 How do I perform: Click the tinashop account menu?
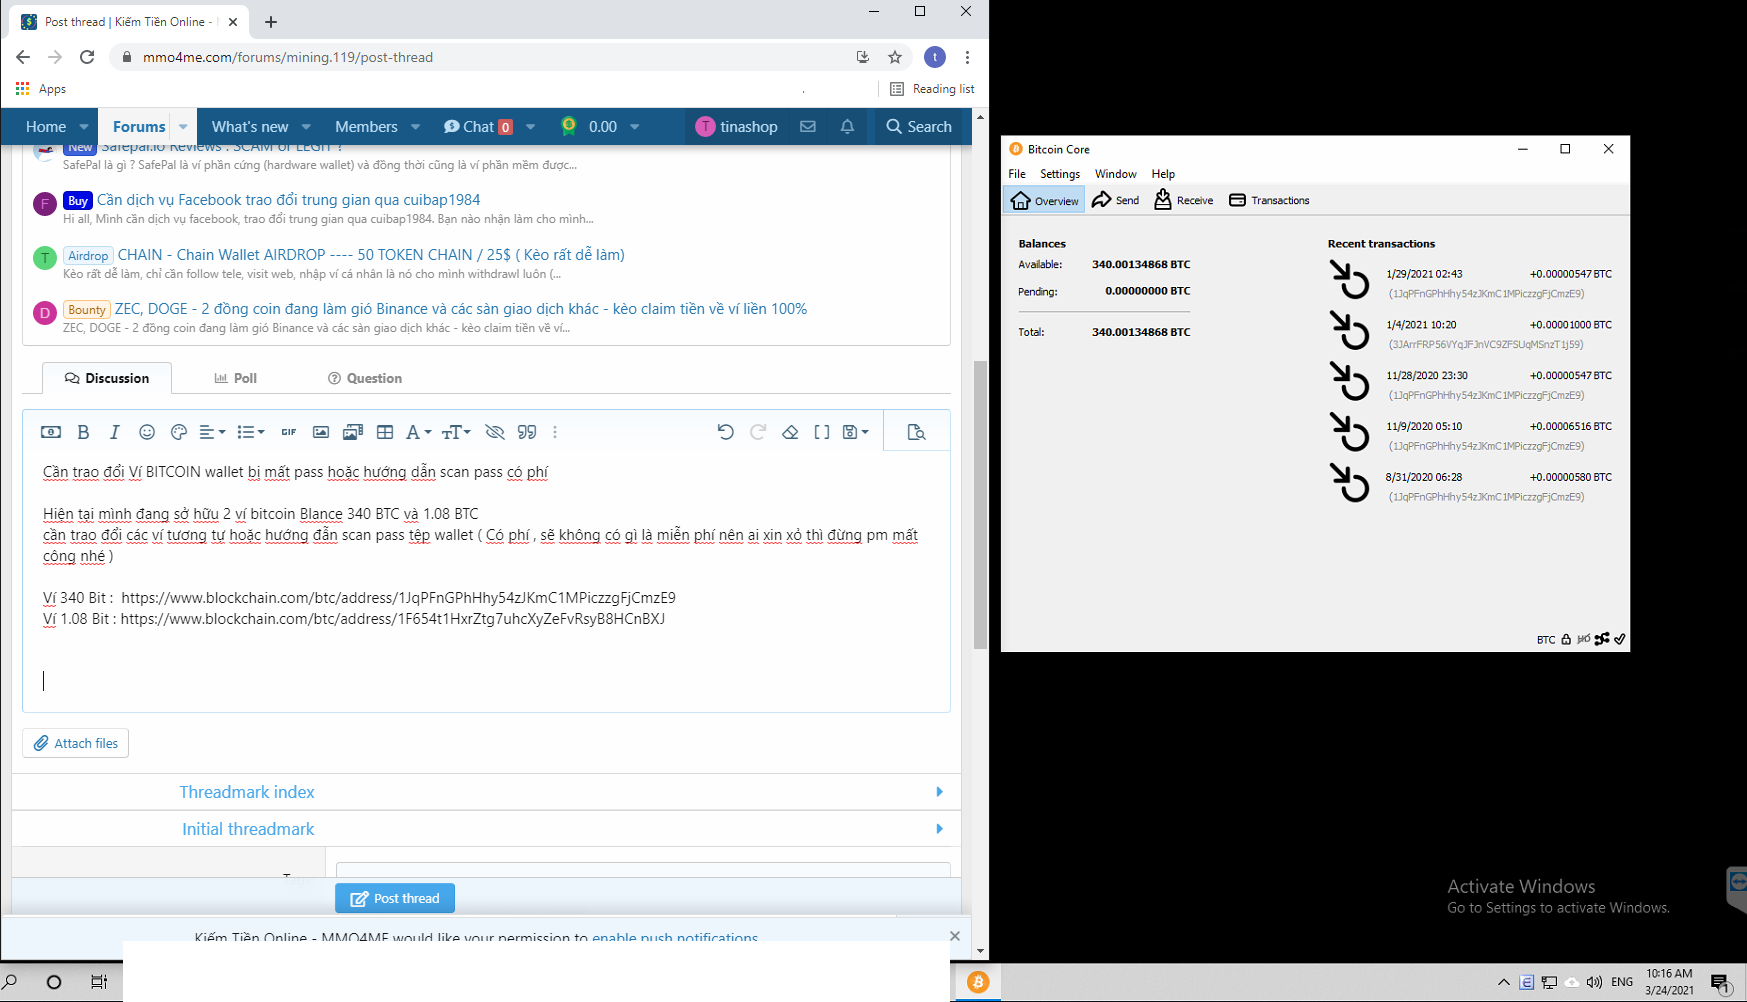737,127
